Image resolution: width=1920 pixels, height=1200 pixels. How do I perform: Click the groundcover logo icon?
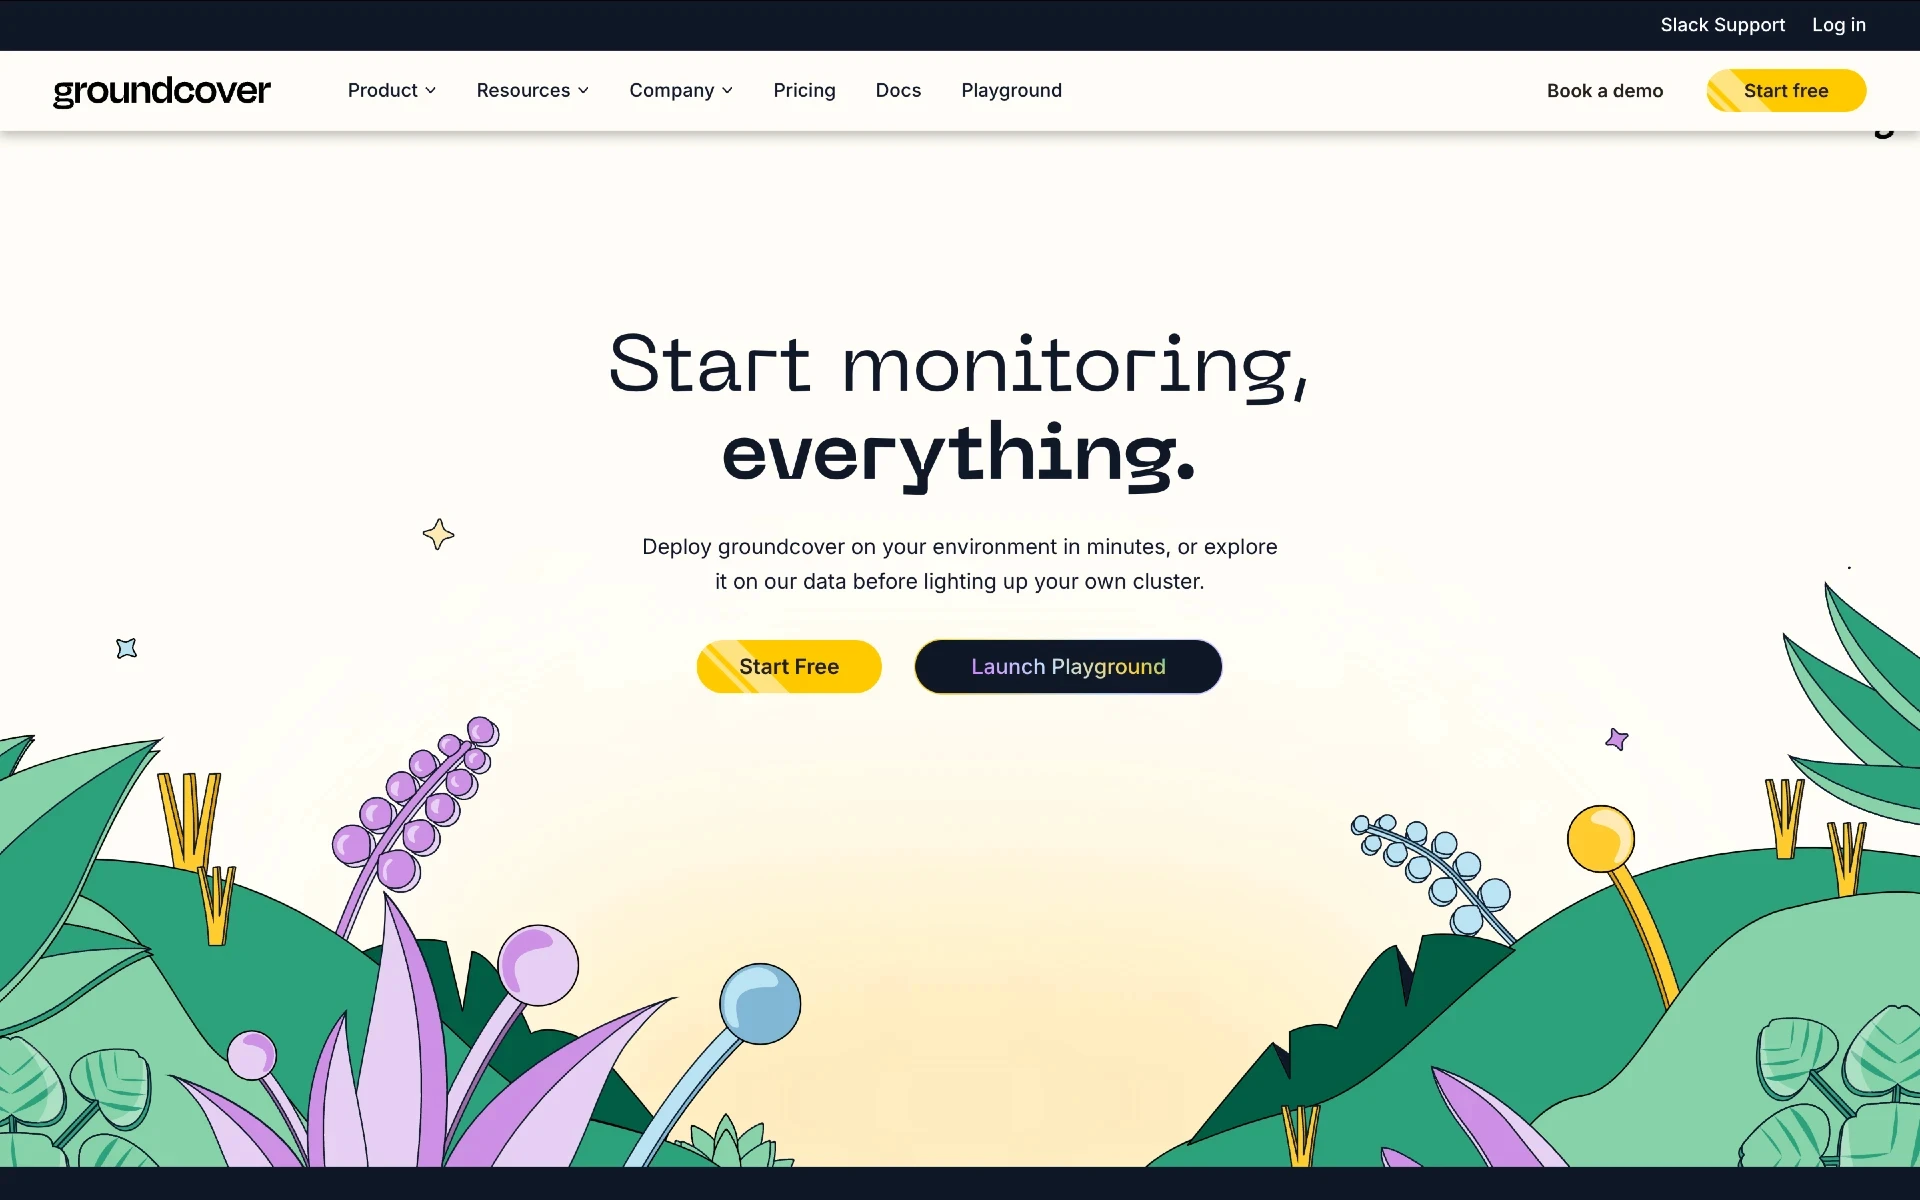(x=162, y=91)
